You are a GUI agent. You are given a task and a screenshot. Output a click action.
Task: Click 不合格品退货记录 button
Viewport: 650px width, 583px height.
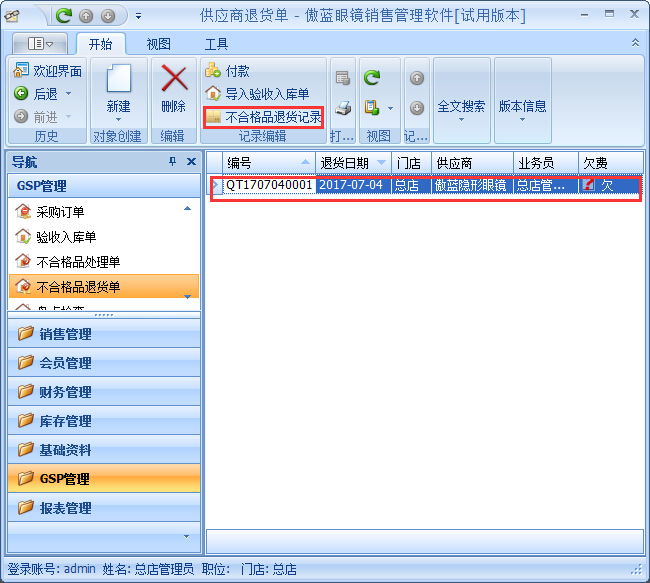pyautogui.click(x=264, y=117)
